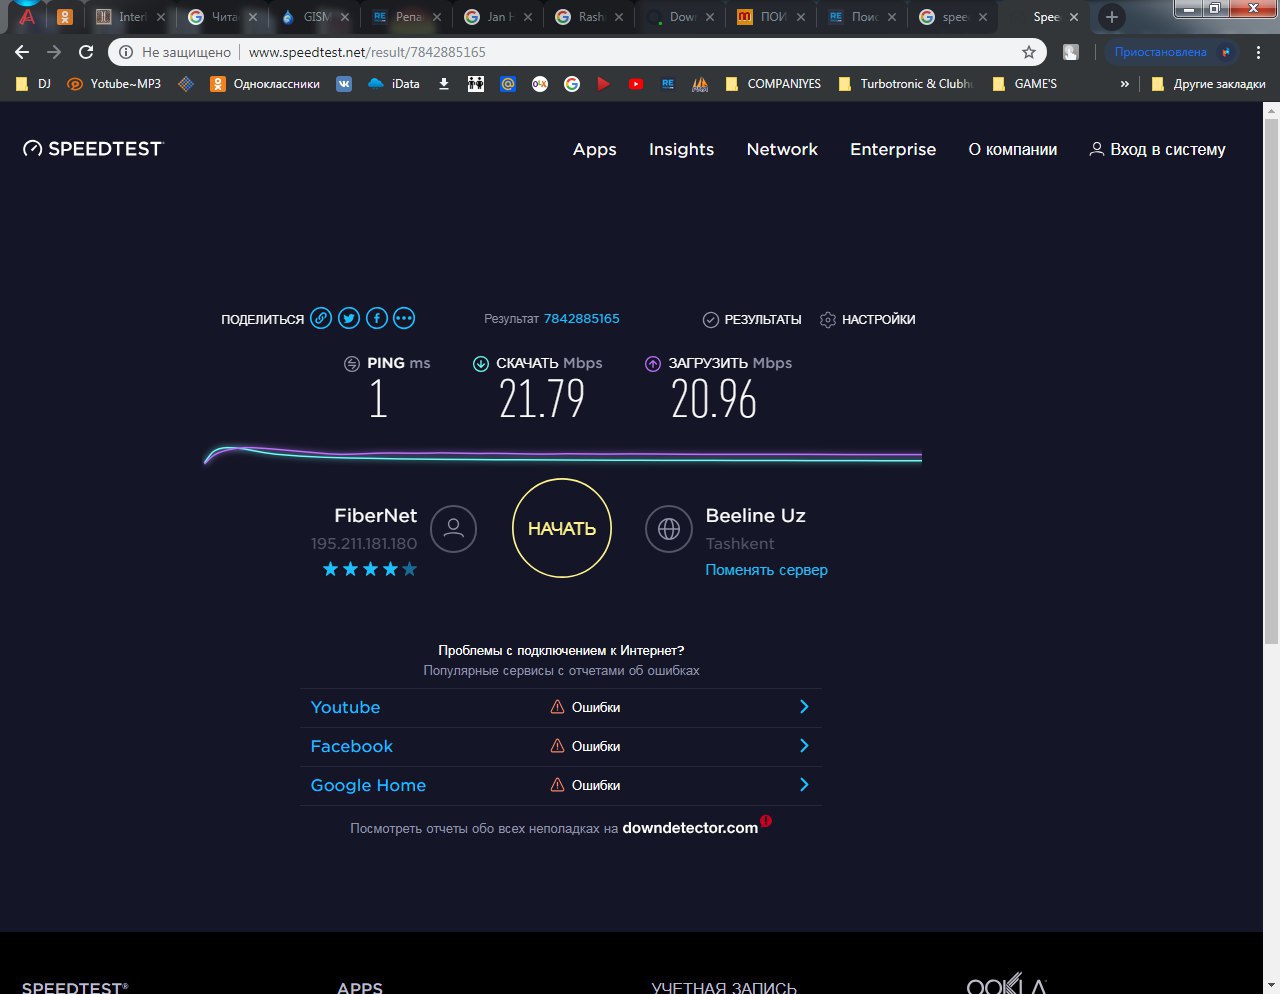Open the COMPANIYES bookmark folder
This screenshot has width=1280, height=994.
click(773, 84)
